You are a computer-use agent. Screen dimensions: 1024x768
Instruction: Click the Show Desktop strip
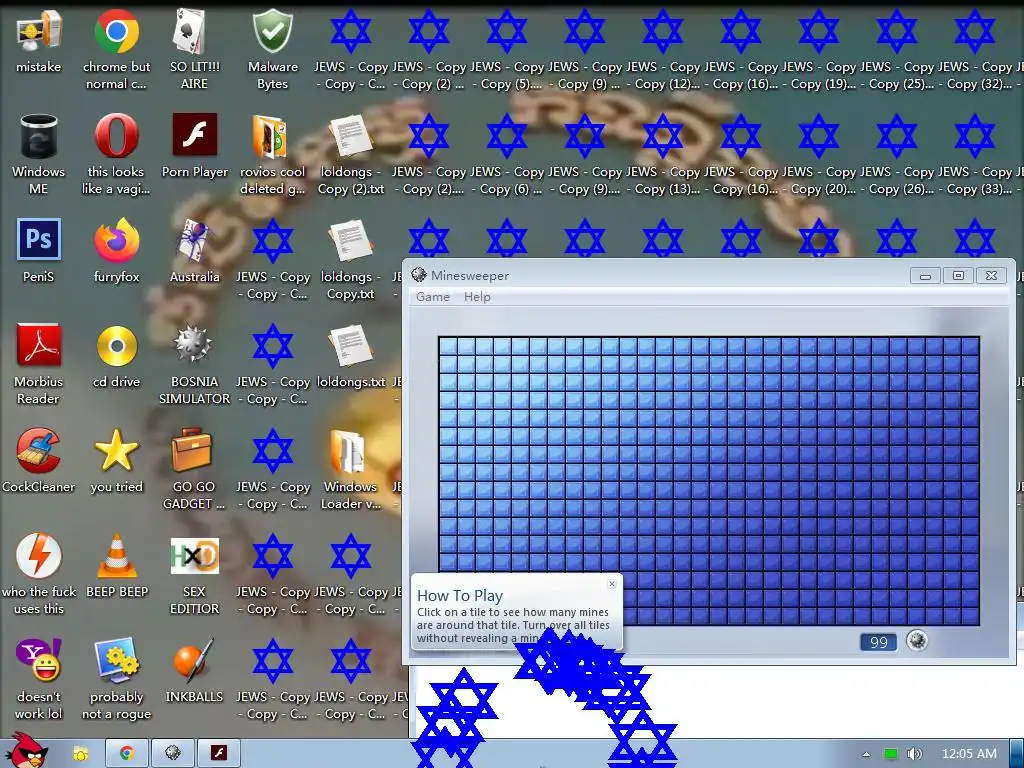(1017, 754)
